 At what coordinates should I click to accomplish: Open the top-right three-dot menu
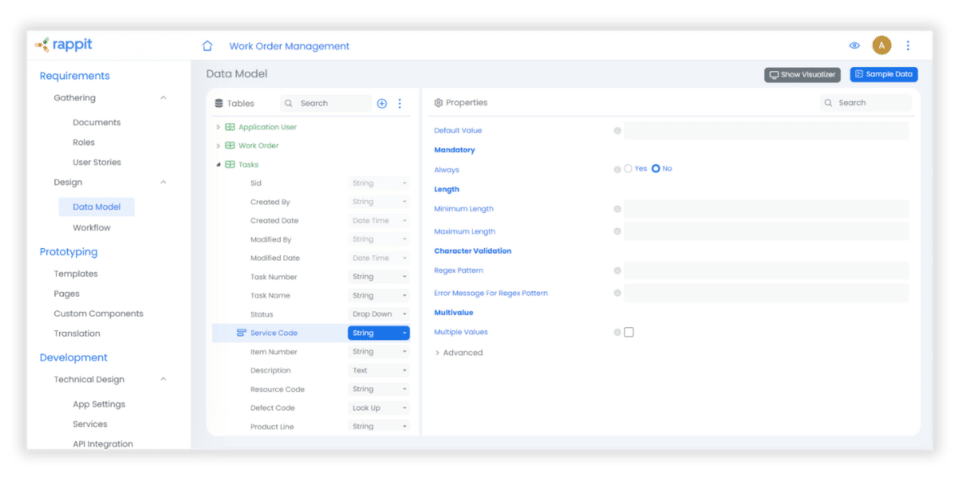[x=908, y=46]
